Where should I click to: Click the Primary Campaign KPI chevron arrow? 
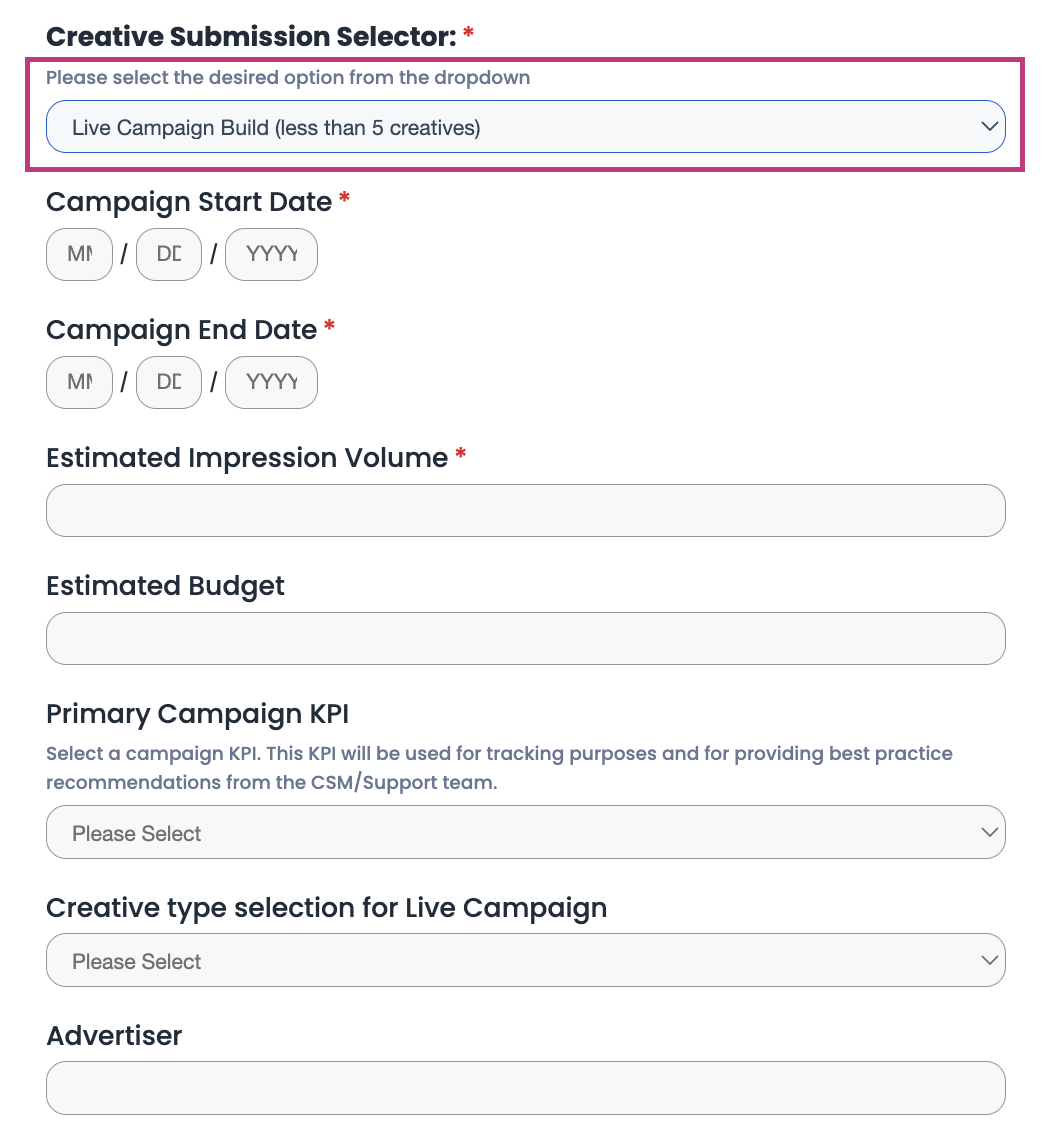(x=989, y=832)
